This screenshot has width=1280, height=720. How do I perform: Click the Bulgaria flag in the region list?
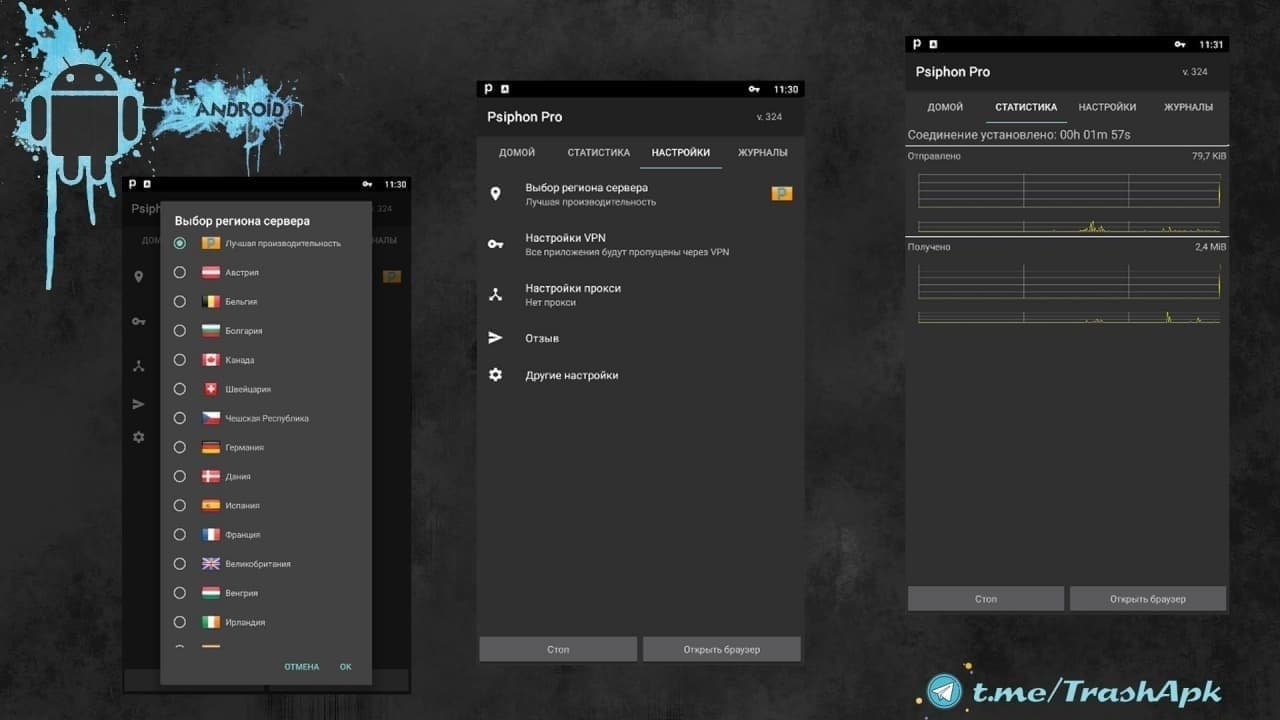click(211, 330)
